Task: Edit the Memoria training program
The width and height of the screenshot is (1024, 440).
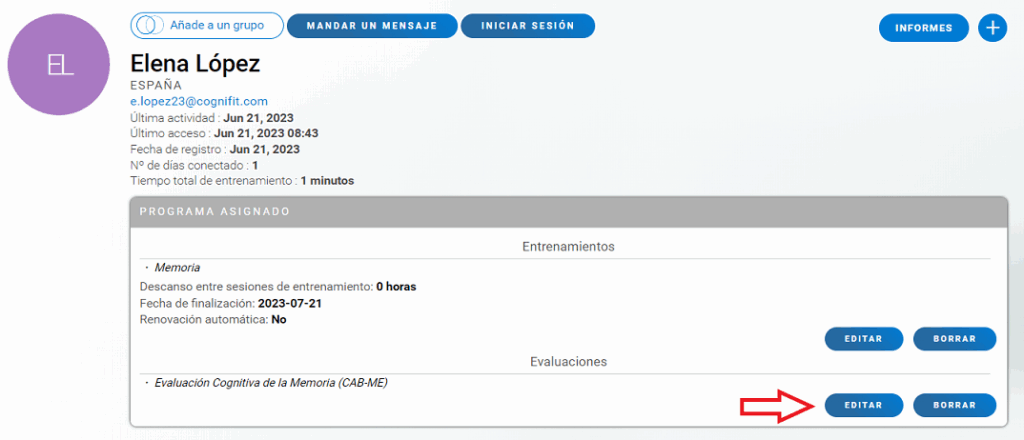Action: click(x=864, y=339)
